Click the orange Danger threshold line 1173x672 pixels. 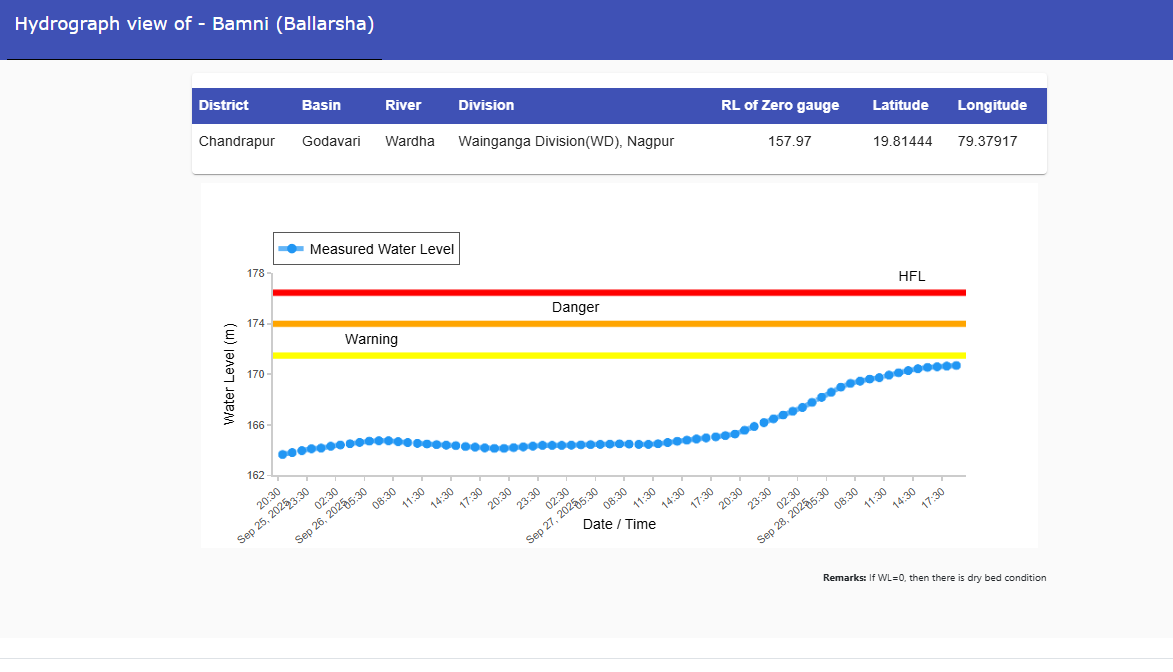tap(619, 324)
